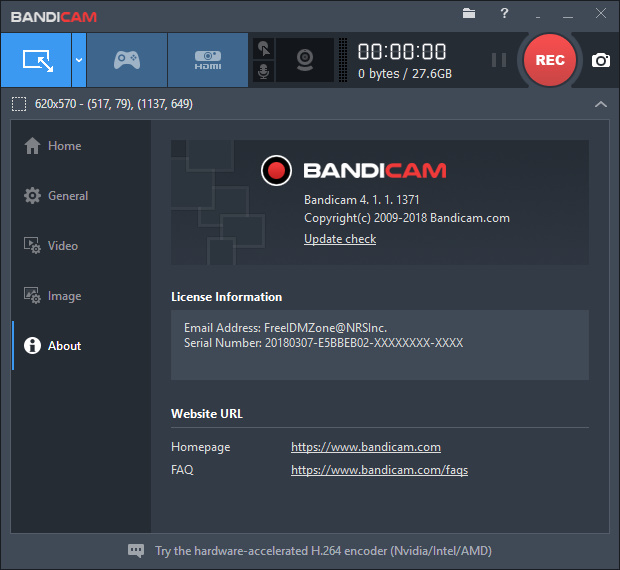
Task: Toggle the mouse cursor effect icon
Action: pyautogui.click(x=263, y=49)
